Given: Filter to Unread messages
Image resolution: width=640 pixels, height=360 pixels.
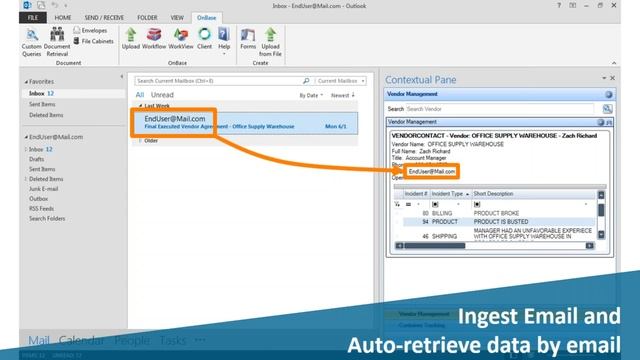Looking at the screenshot, I should coord(162,95).
